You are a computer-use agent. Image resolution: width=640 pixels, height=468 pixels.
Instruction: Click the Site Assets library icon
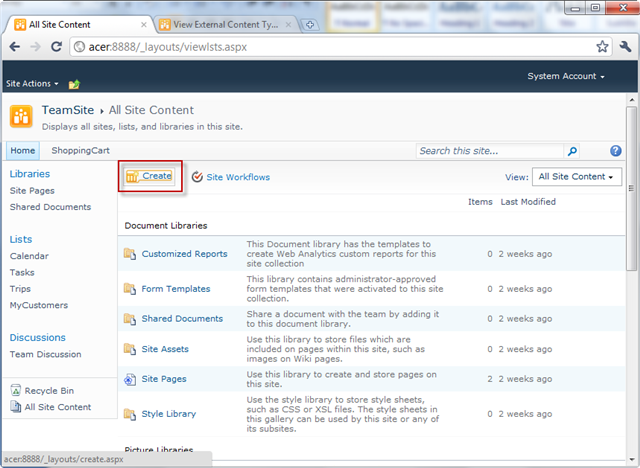(x=130, y=349)
